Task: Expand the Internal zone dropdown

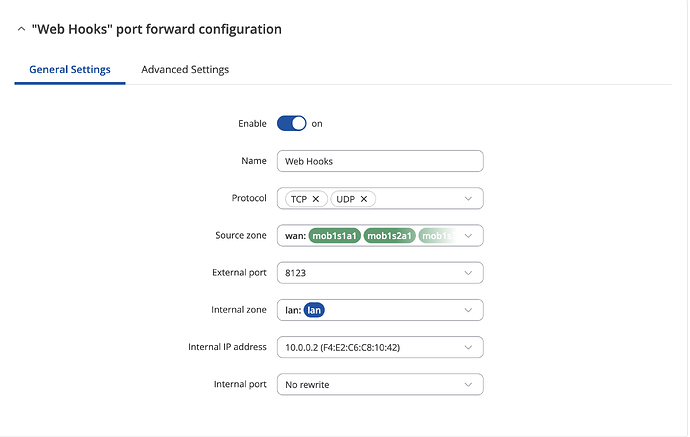Action: [468, 310]
